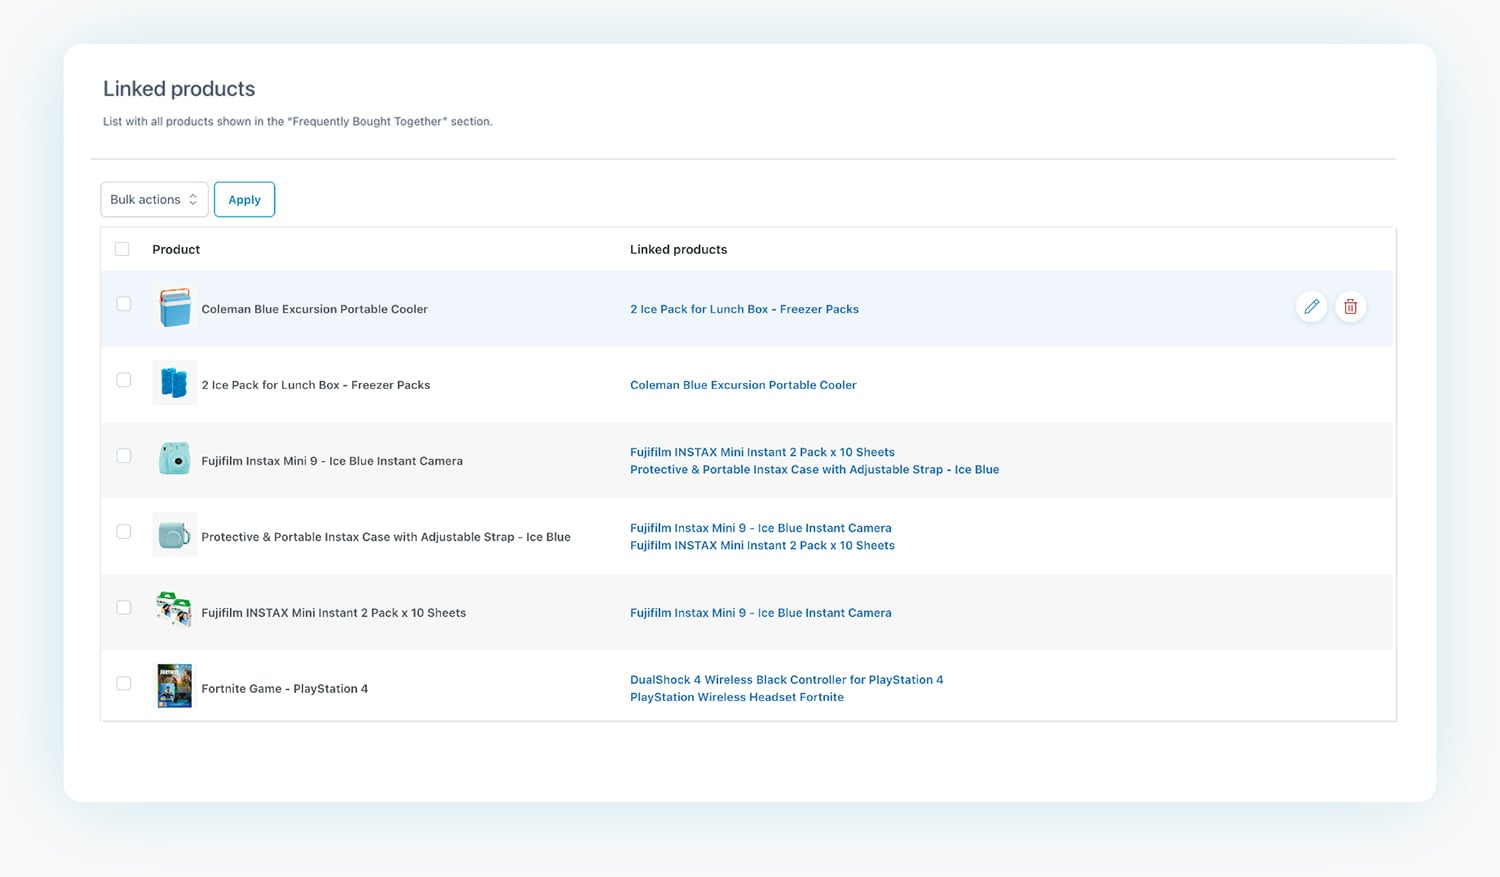Check the Protective & Portable Instax Case checkbox
Viewport: 1500px width, 877px height.
click(123, 531)
